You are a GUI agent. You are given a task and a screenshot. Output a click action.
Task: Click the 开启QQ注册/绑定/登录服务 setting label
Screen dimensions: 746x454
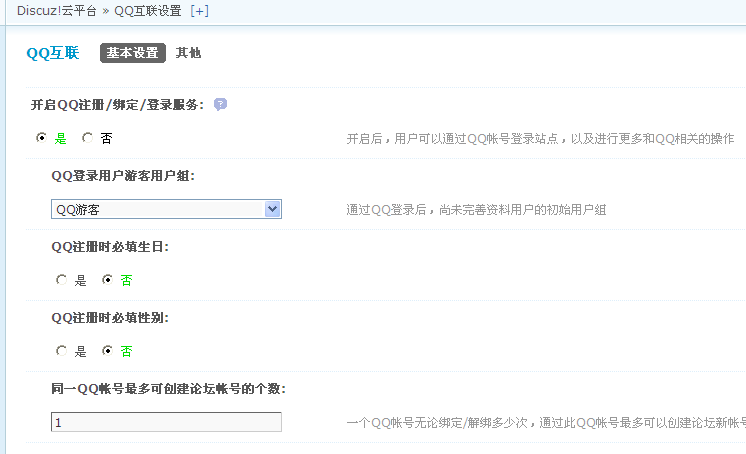click(117, 104)
